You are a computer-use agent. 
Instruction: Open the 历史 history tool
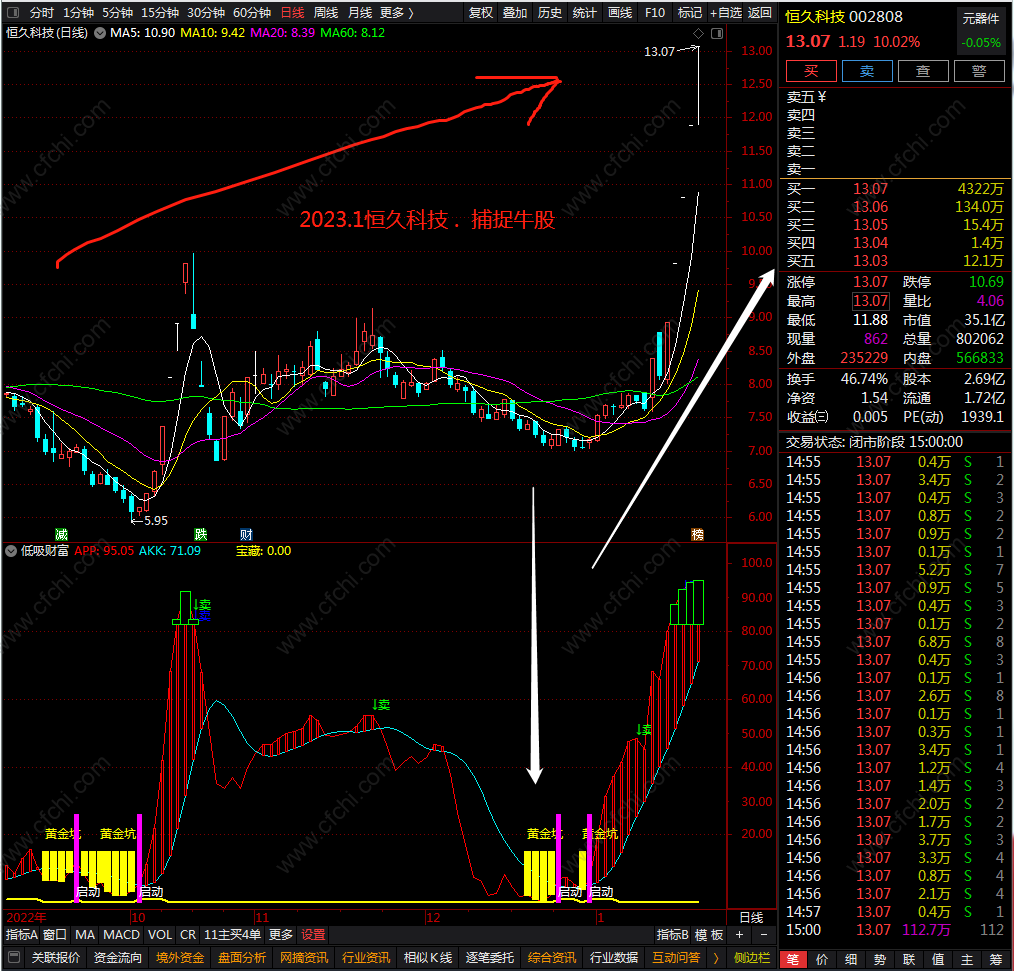coord(550,12)
